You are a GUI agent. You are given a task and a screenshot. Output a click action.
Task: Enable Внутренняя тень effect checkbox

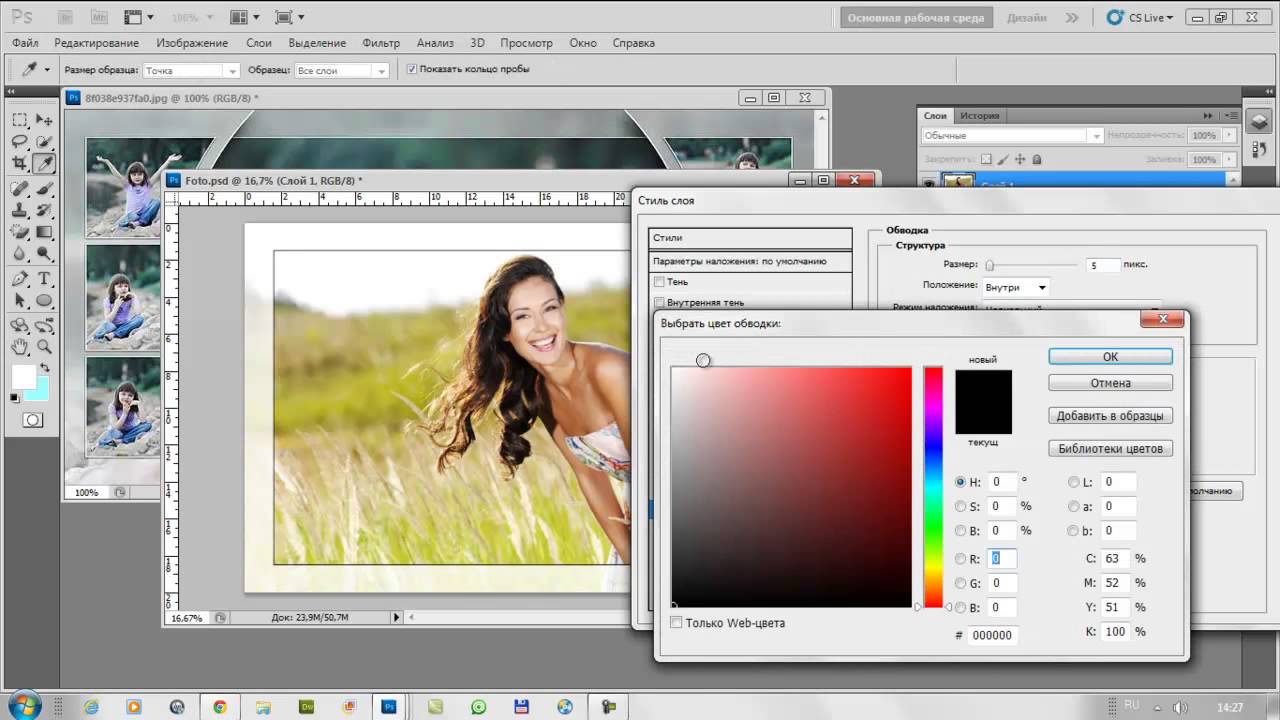(659, 302)
